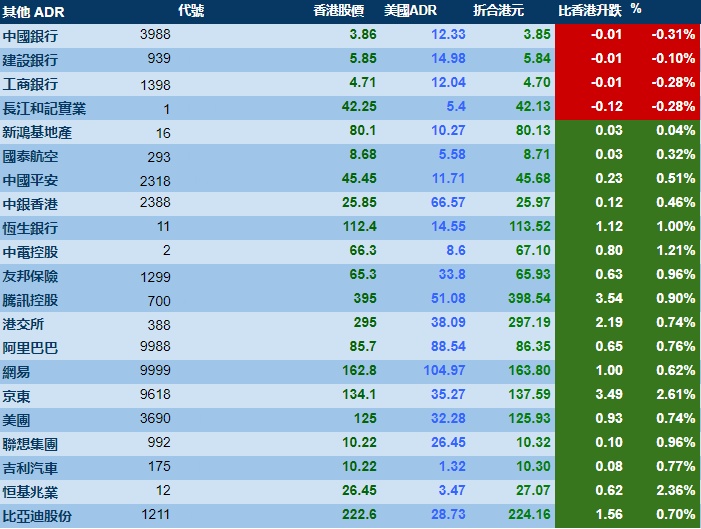
Task: Click Hong Kong price 395
Action: coord(365,299)
